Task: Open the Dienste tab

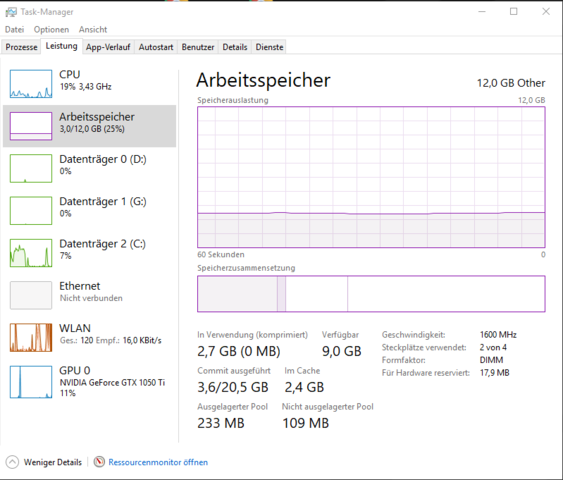Action: coord(269,47)
